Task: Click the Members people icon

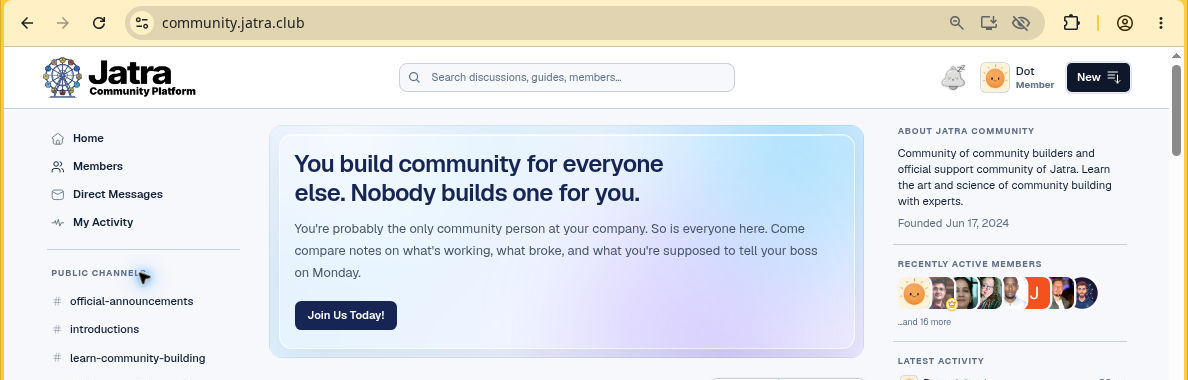Action: point(58,167)
